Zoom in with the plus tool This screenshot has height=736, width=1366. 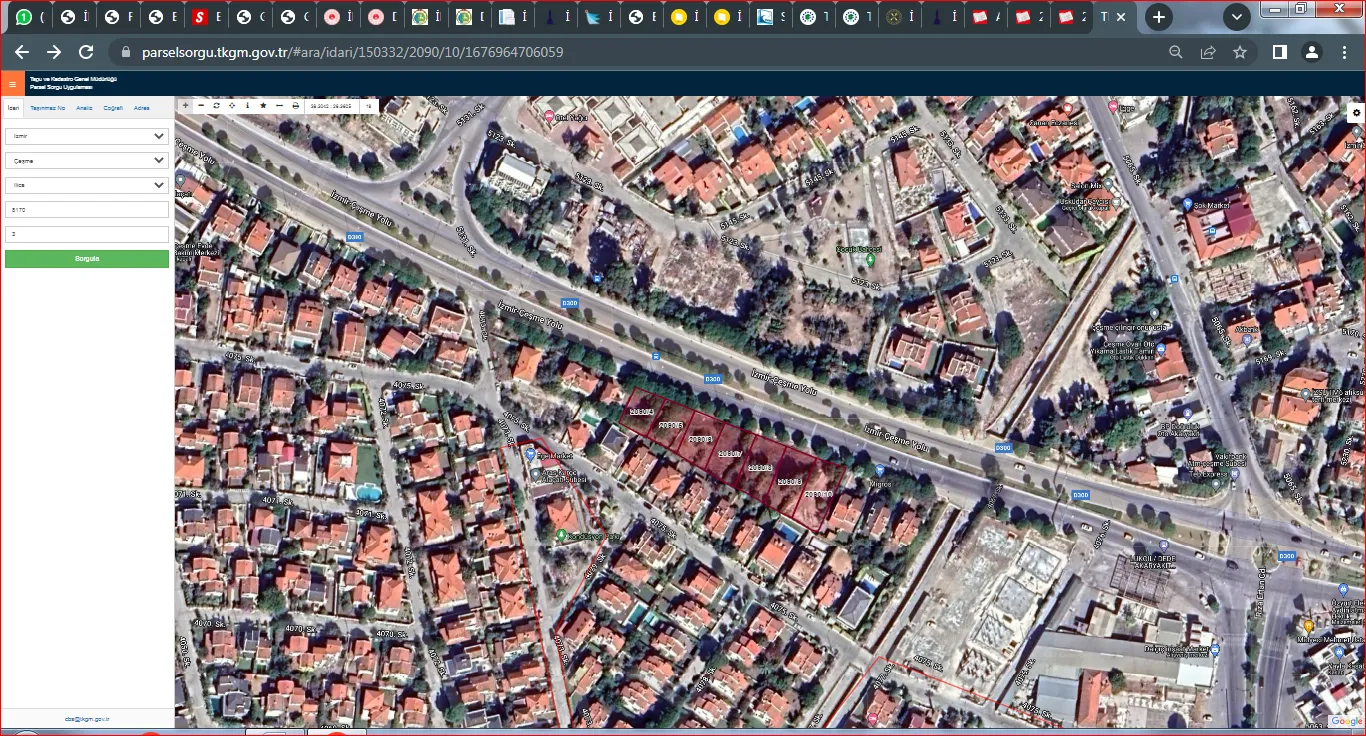pos(185,105)
